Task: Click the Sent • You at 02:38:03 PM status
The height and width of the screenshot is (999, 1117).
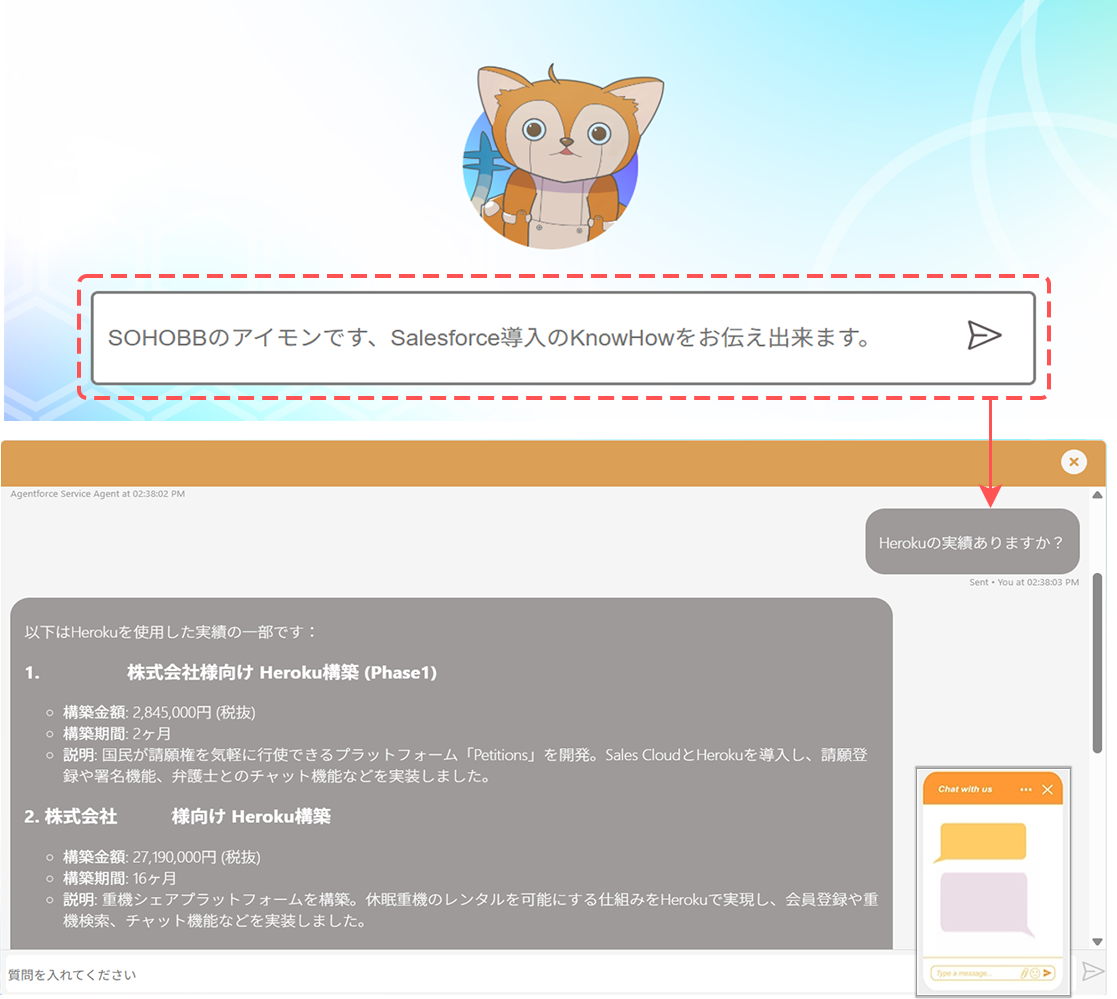Action: 1024,582
